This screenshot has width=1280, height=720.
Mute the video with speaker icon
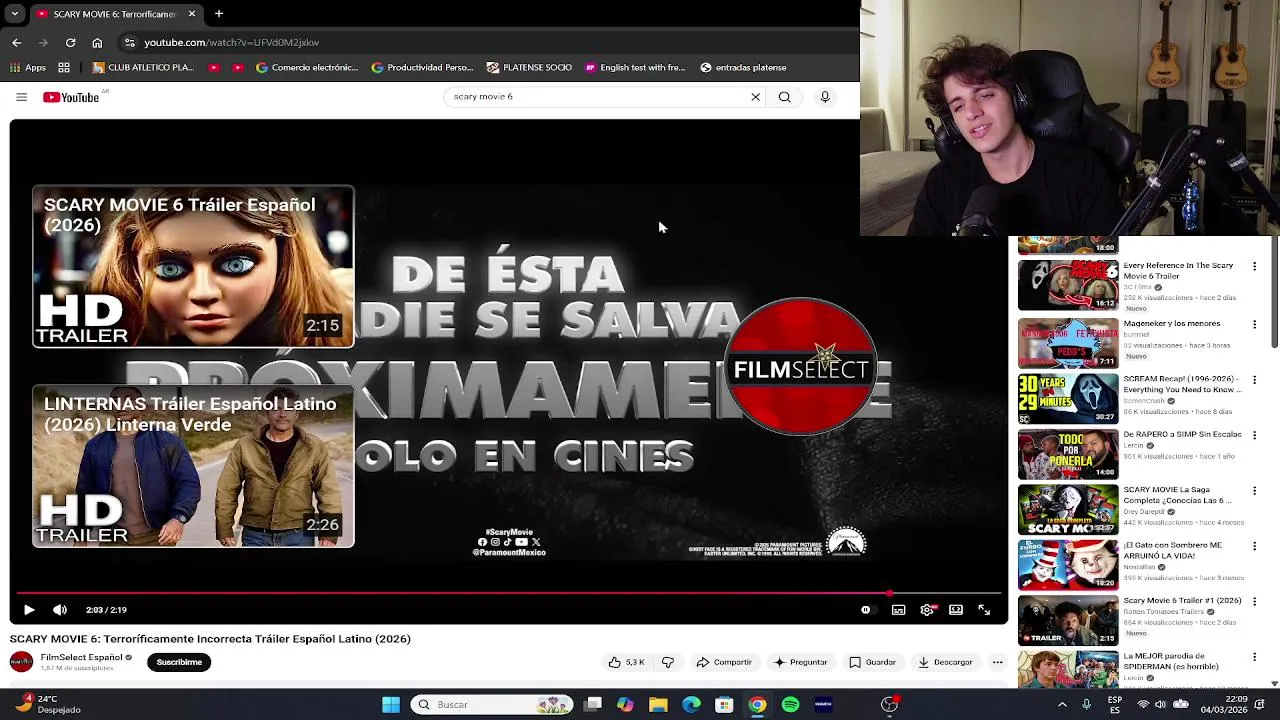(60, 610)
